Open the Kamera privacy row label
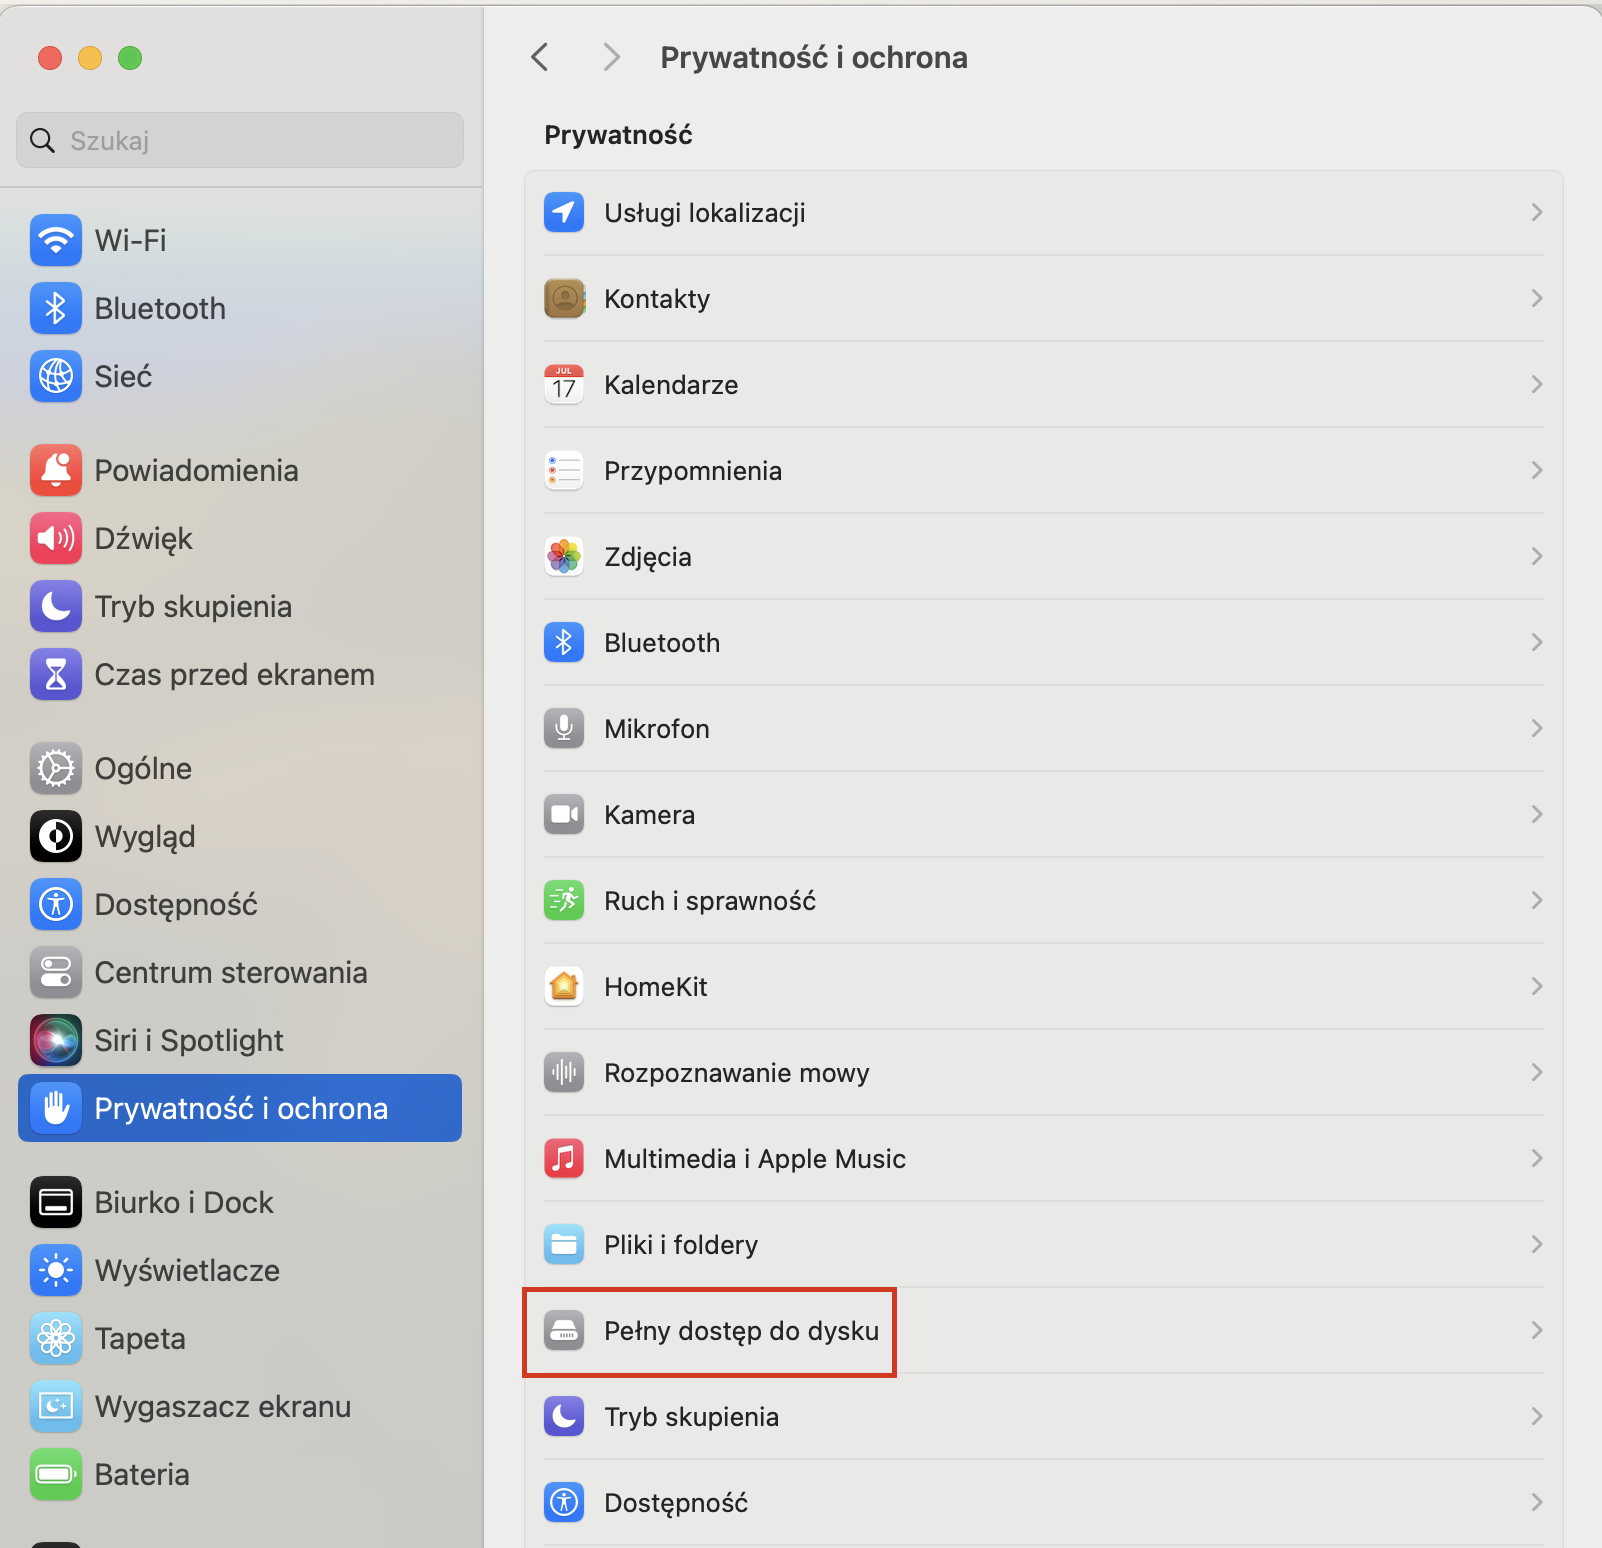Screen dimensions: 1602x1548 pos(649,815)
